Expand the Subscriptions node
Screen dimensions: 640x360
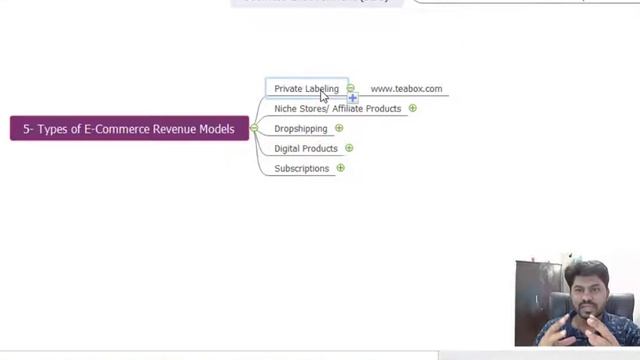pos(340,168)
